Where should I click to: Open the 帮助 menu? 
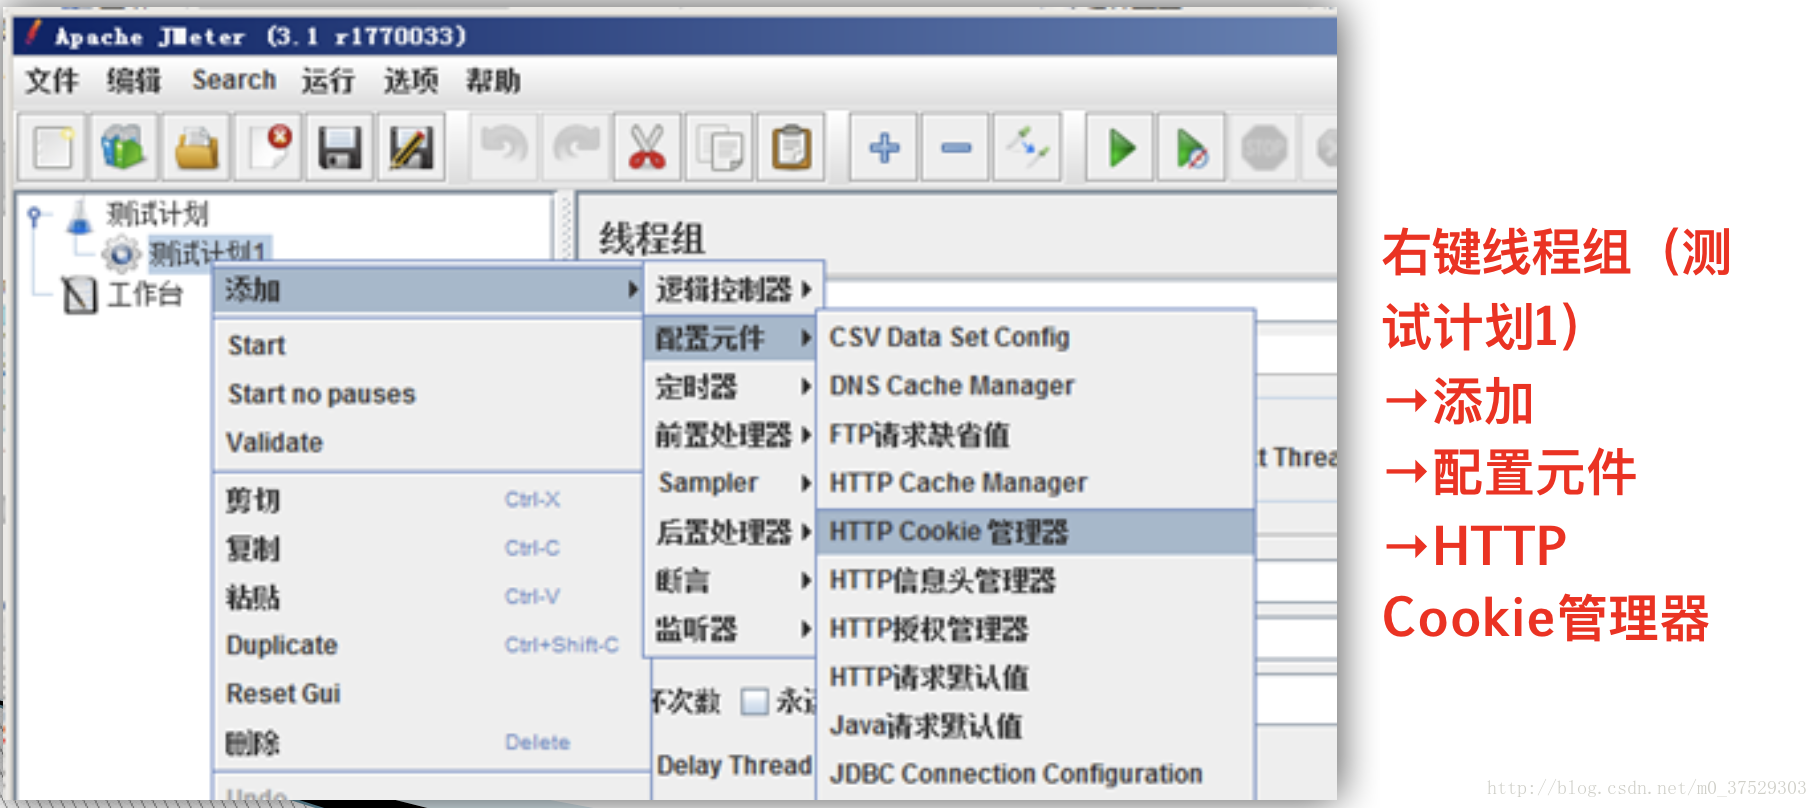[493, 80]
